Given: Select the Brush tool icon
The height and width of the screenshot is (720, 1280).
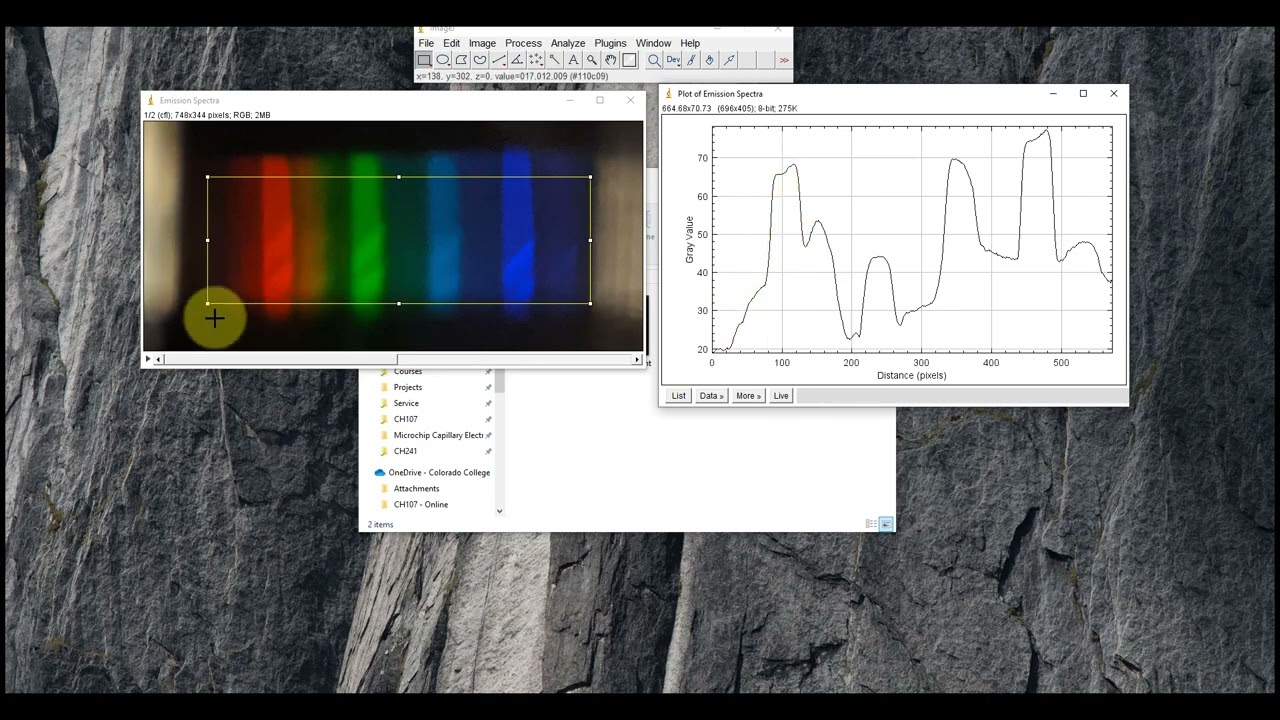Looking at the screenshot, I should coord(691,60).
